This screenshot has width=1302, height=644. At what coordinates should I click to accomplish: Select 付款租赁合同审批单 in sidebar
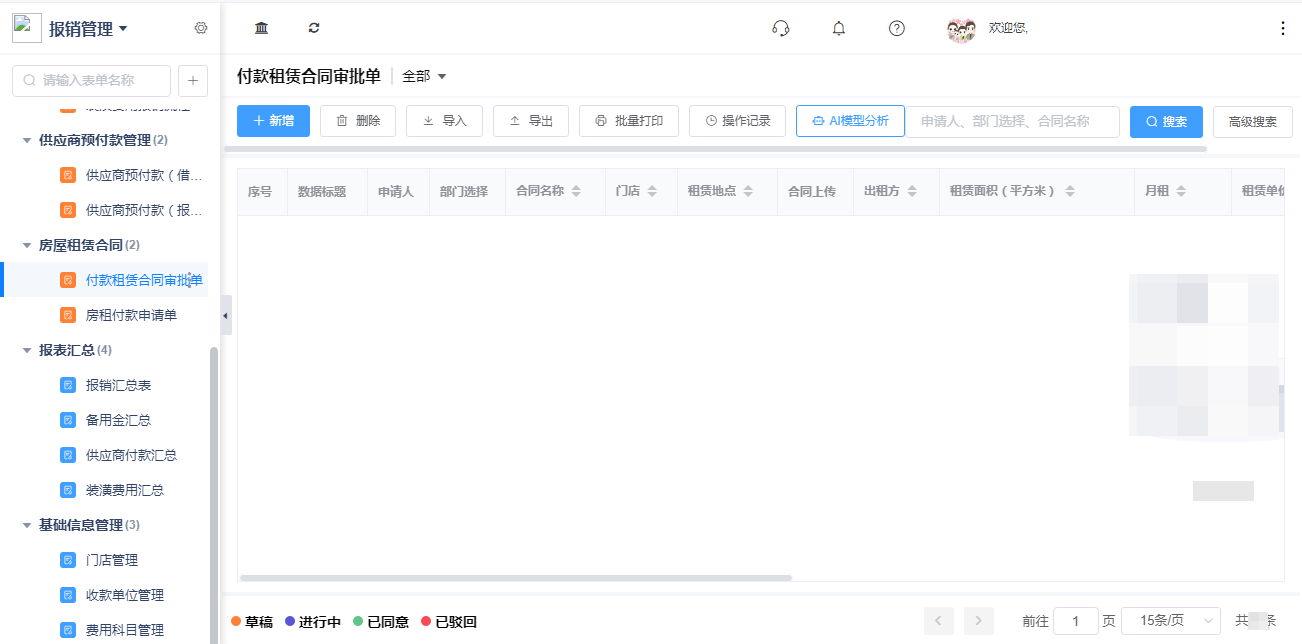click(144, 280)
